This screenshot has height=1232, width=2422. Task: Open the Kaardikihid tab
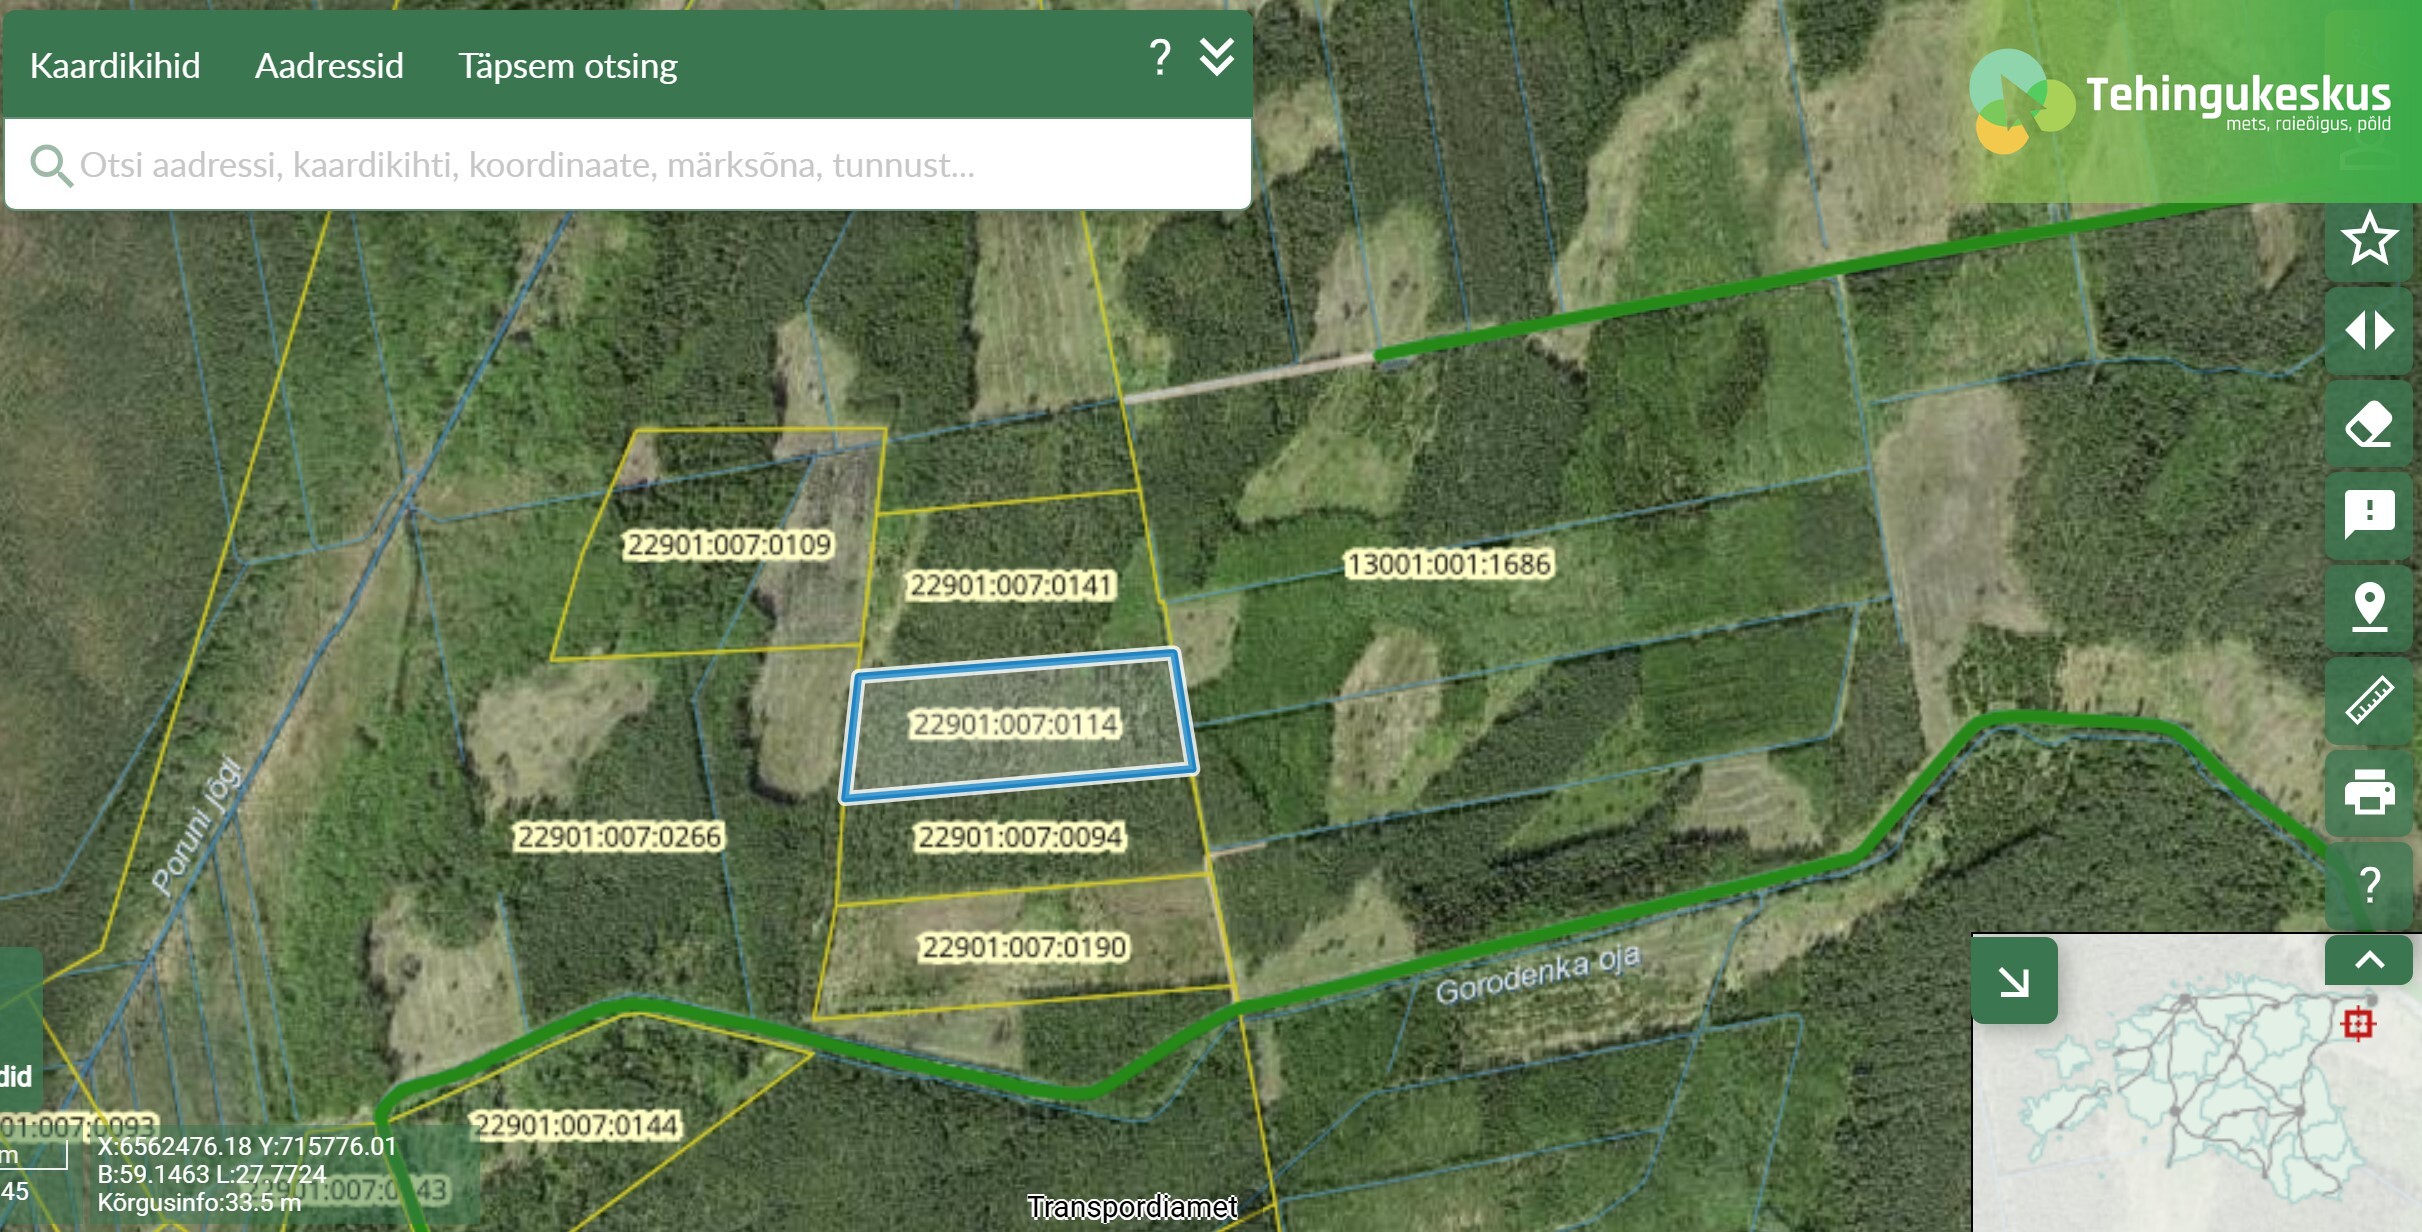(115, 66)
